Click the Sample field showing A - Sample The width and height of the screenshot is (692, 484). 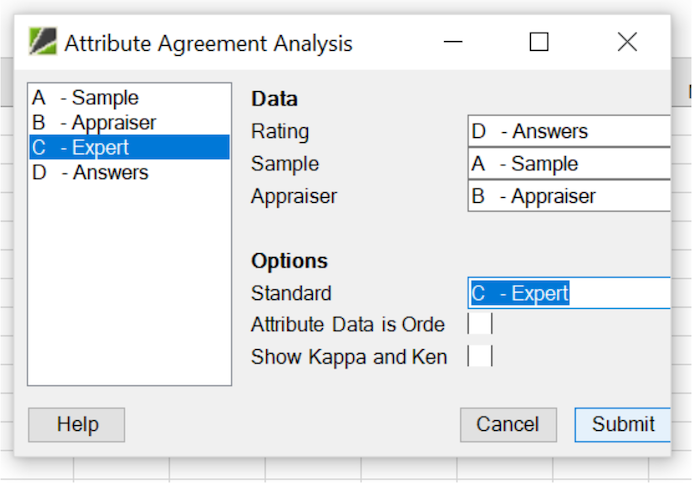[x=569, y=164]
